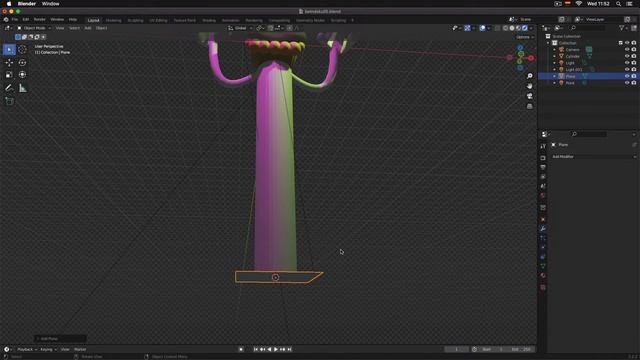Jump to the animation start frame
640x360 pixels.
coord(256,349)
